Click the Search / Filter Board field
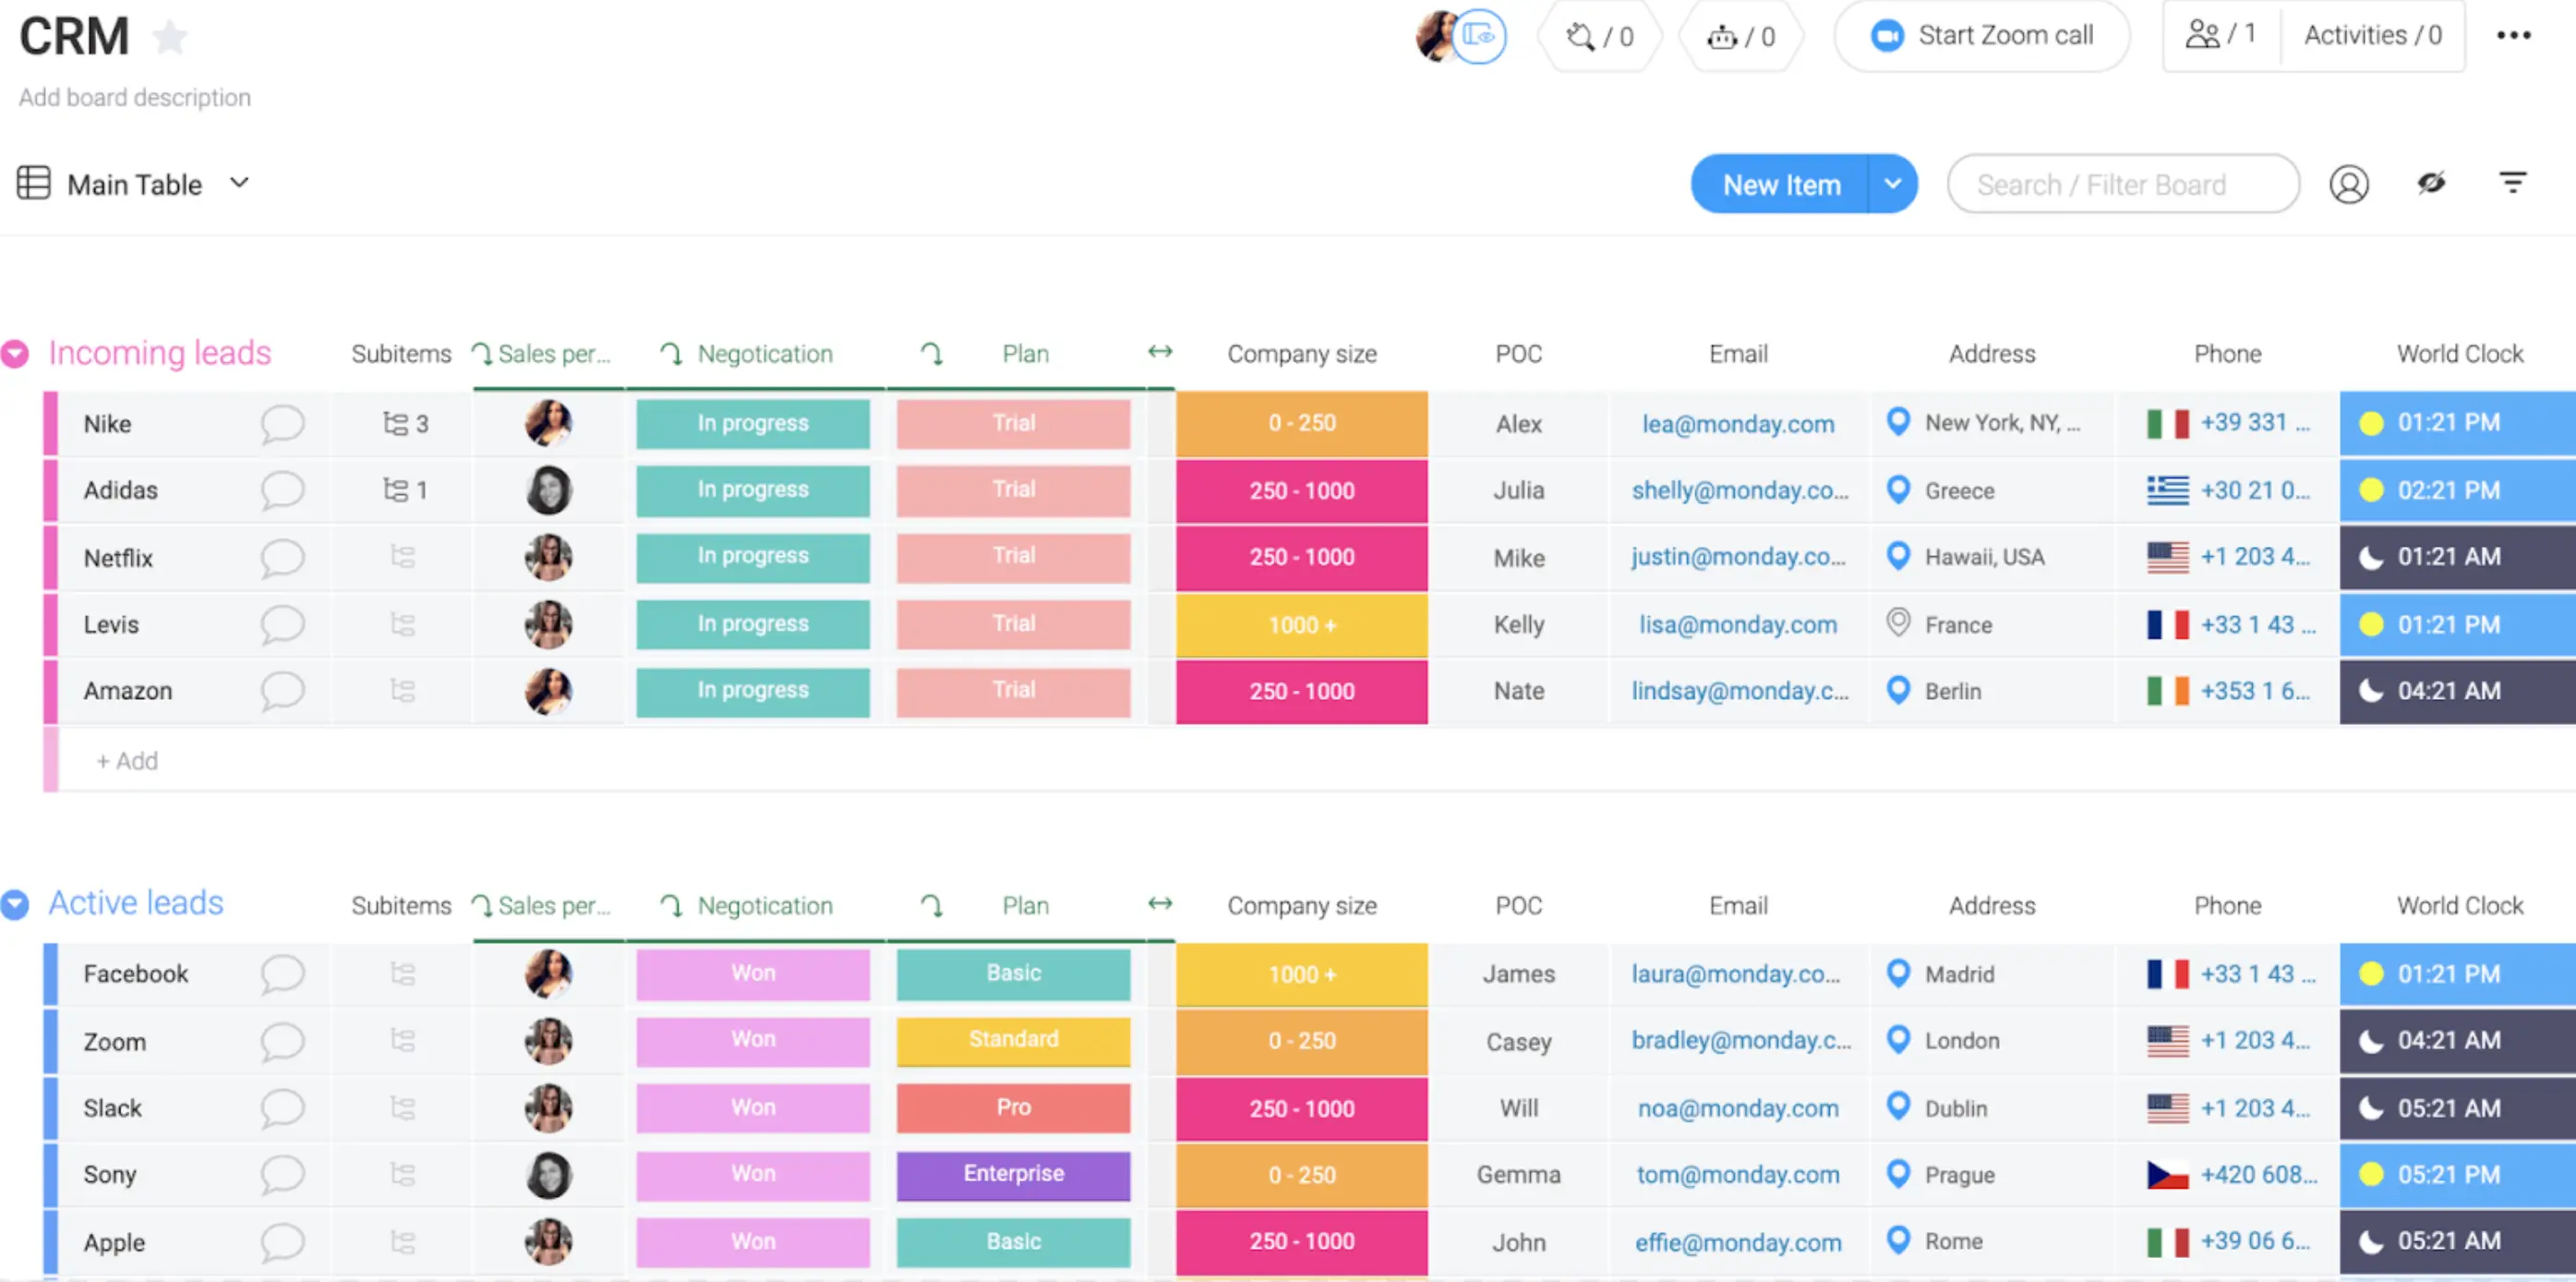2576x1282 pixels. pos(2122,184)
